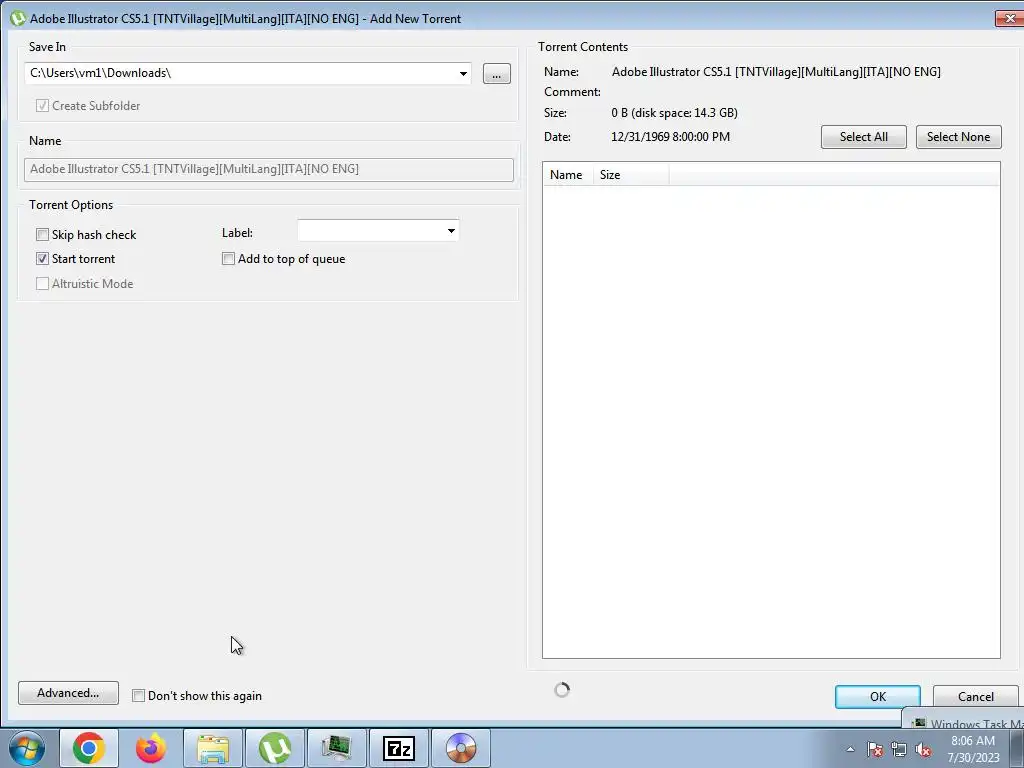Viewport: 1024px width, 768px height.
Task: Click Select None button
Action: pyautogui.click(x=959, y=136)
